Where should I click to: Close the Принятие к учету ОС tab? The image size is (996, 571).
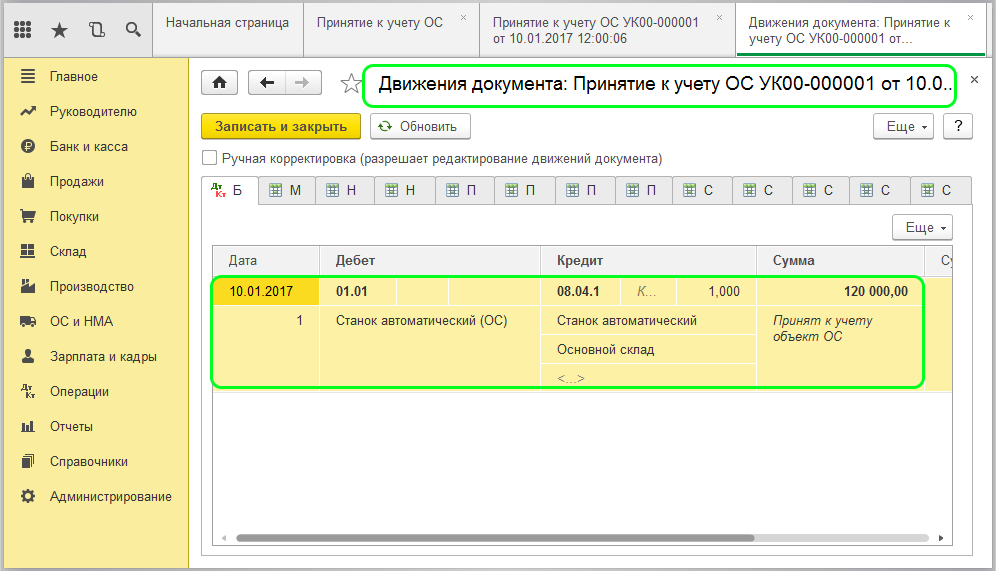(x=464, y=18)
